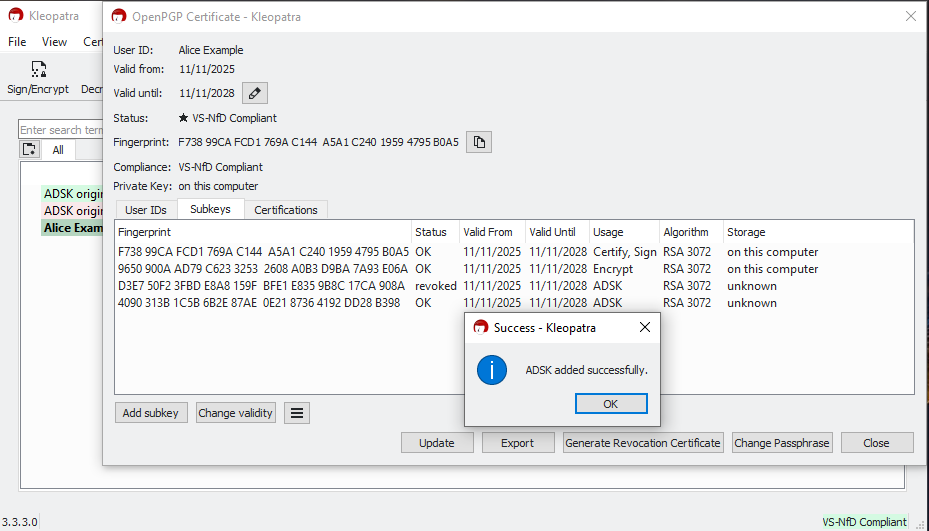
Task: Select the All tab in main Kleopatra window
Action: point(58,150)
